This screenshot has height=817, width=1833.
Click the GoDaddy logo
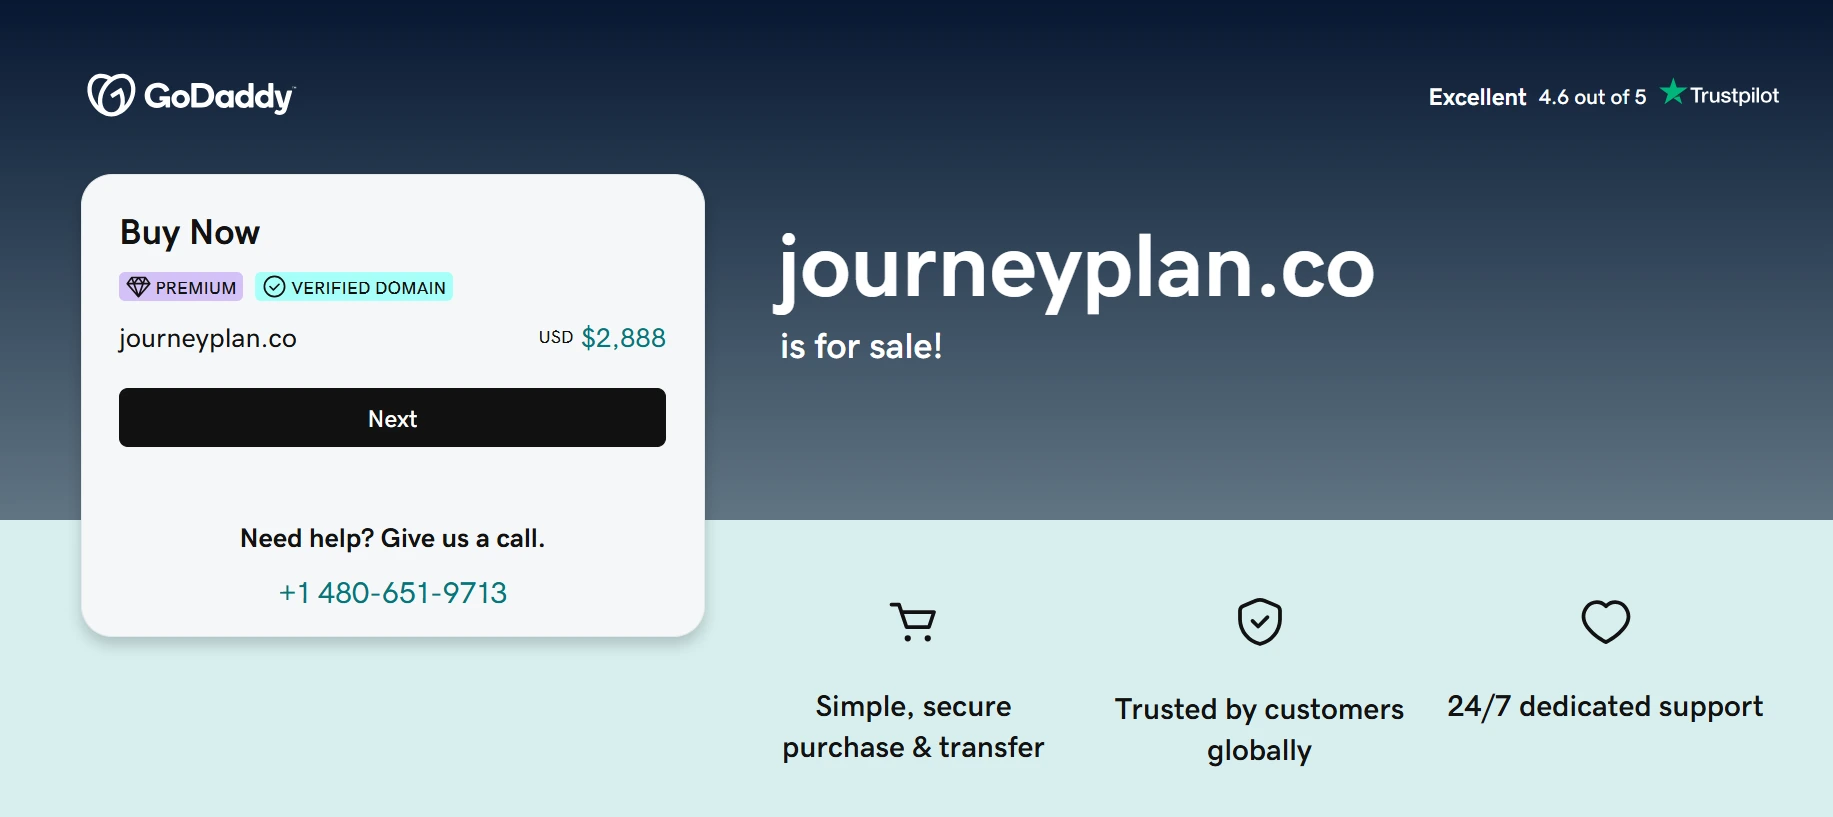(190, 94)
